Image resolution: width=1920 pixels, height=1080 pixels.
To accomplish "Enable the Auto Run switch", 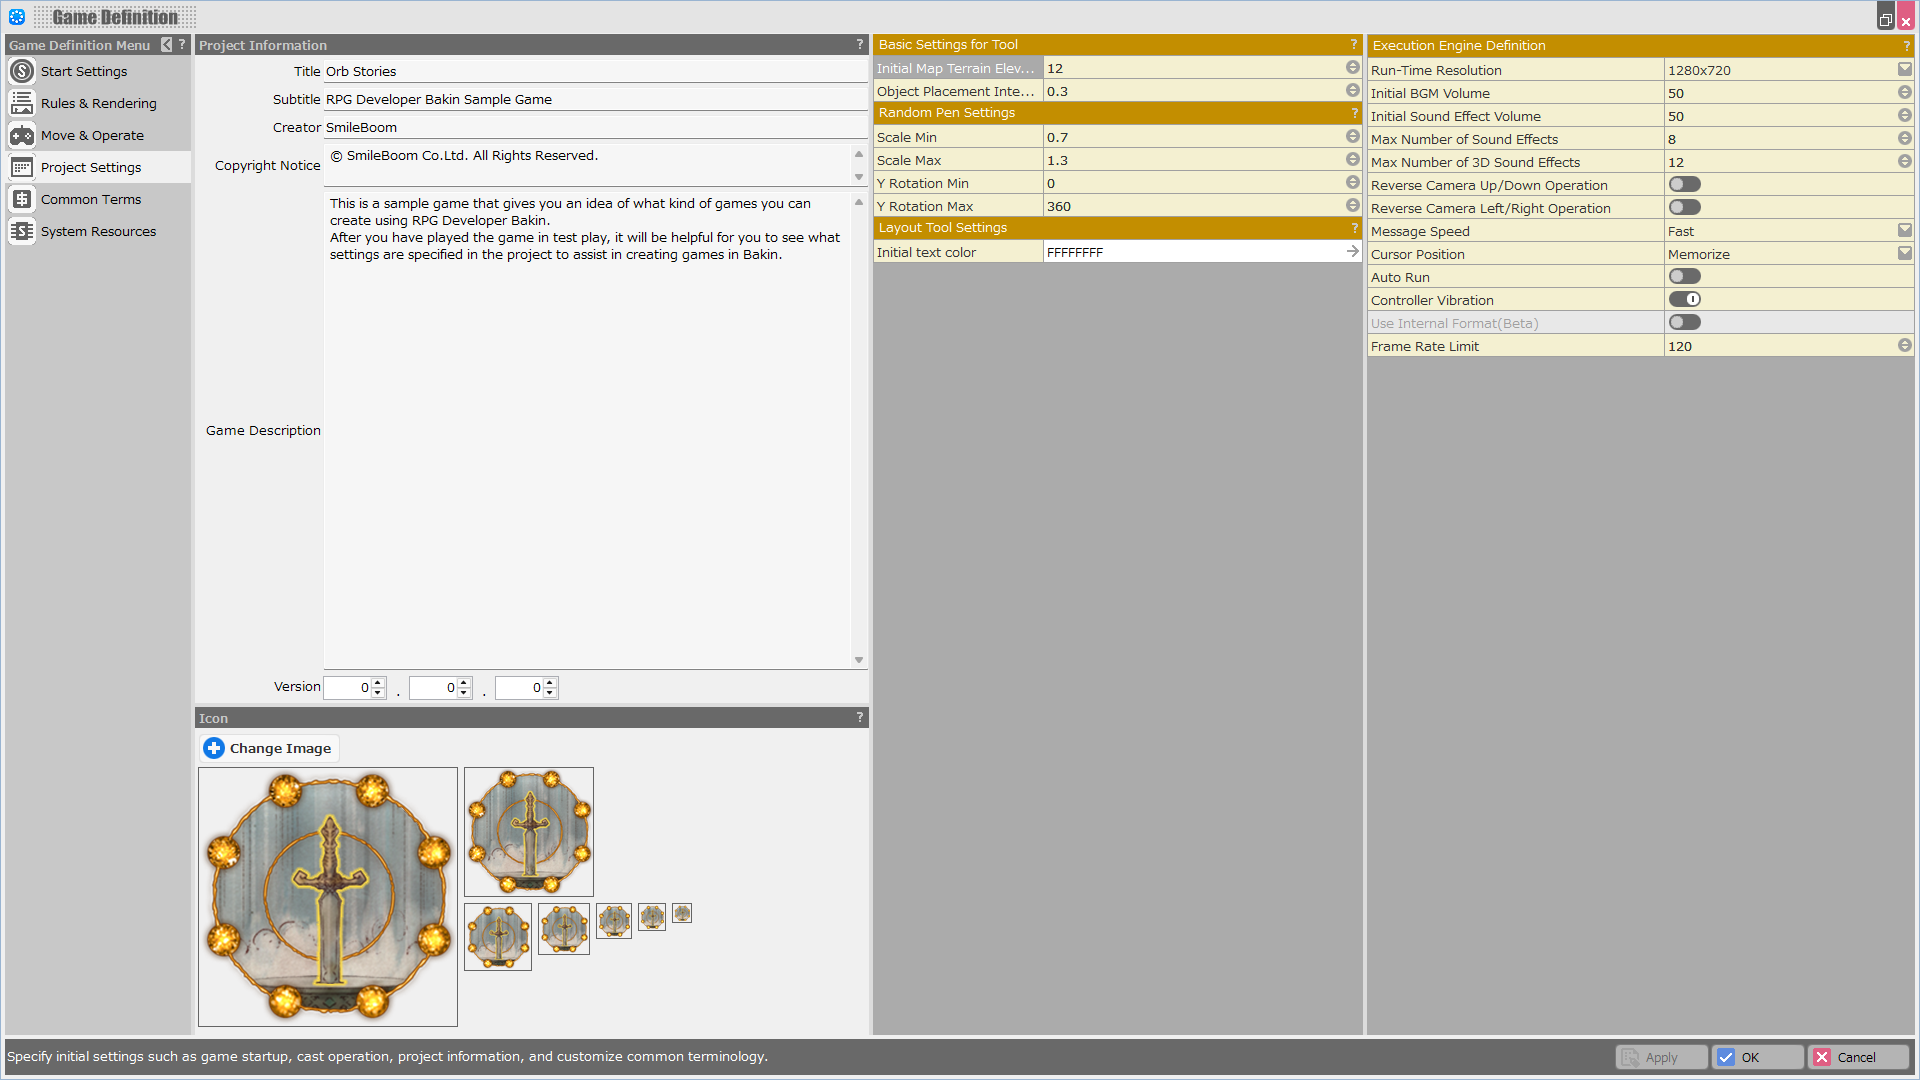I will [x=1684, y=277].
